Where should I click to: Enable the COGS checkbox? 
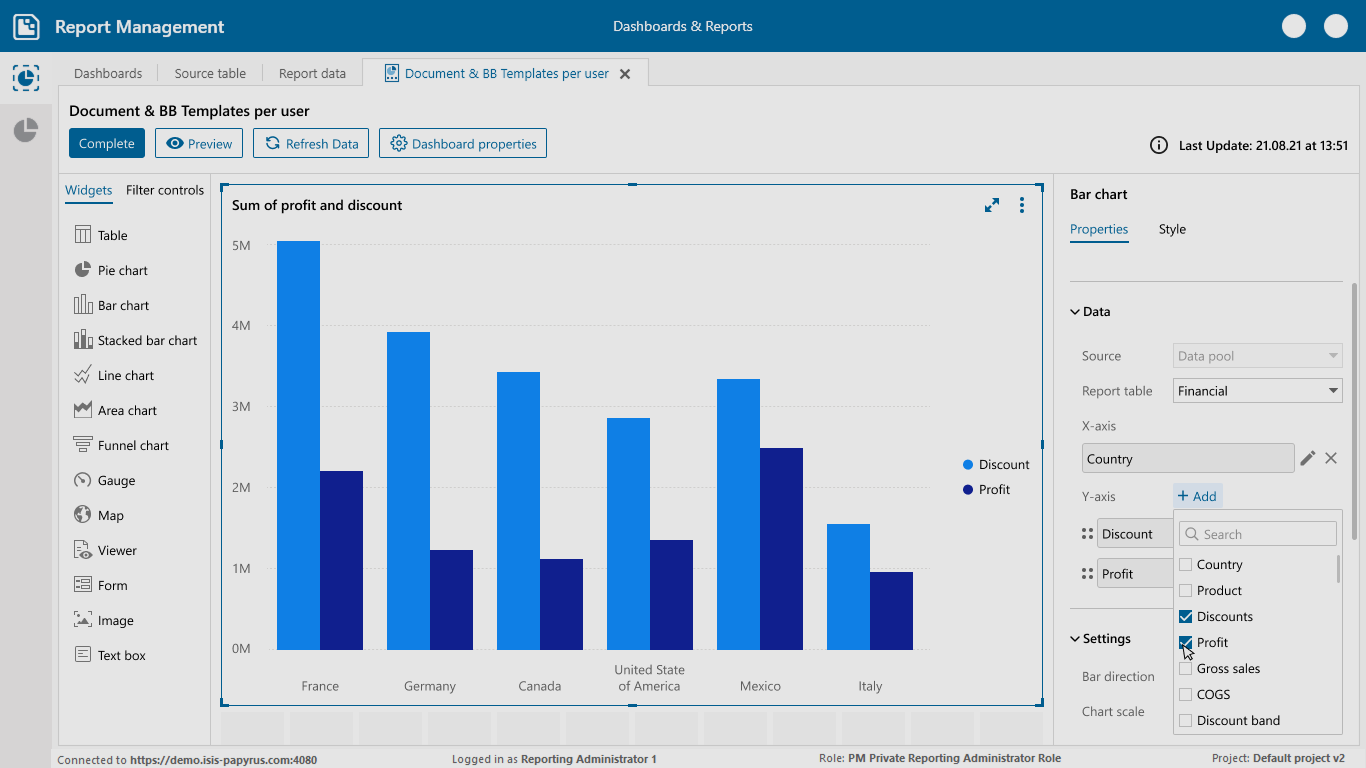(1186, 694)
